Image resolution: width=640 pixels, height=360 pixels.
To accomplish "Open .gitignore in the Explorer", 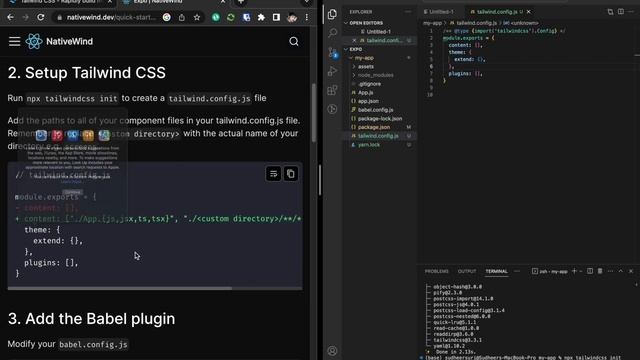I will point(370,84).
